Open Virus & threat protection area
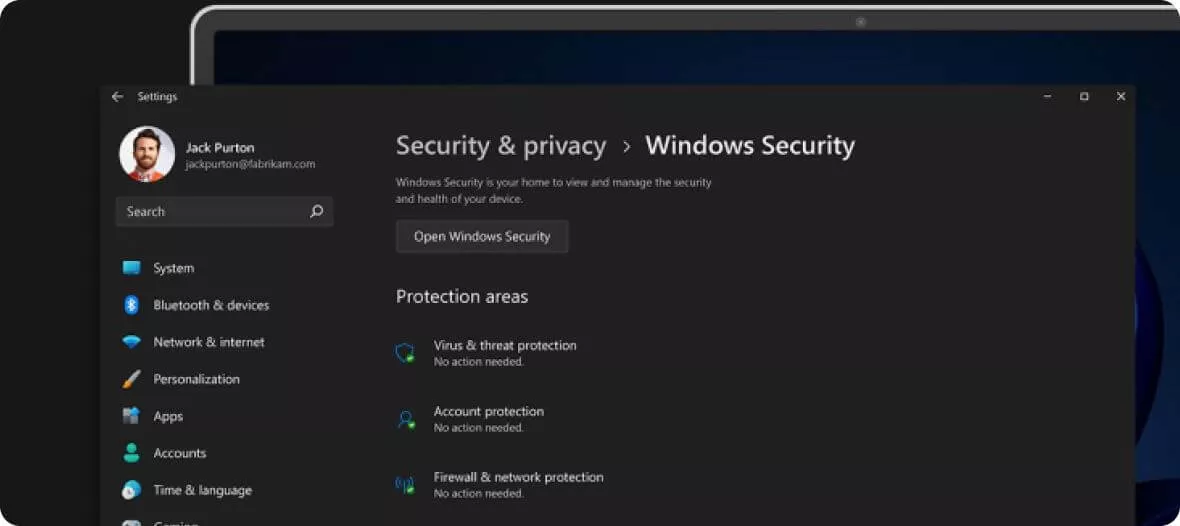The width and height of the screenshot is (1180, 526). point(505,346)
